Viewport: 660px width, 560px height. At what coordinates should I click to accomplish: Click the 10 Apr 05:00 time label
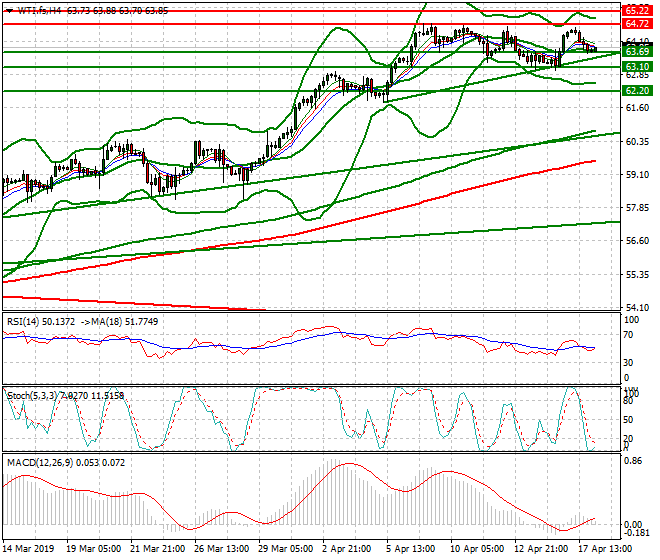click(x=477, y=549)
